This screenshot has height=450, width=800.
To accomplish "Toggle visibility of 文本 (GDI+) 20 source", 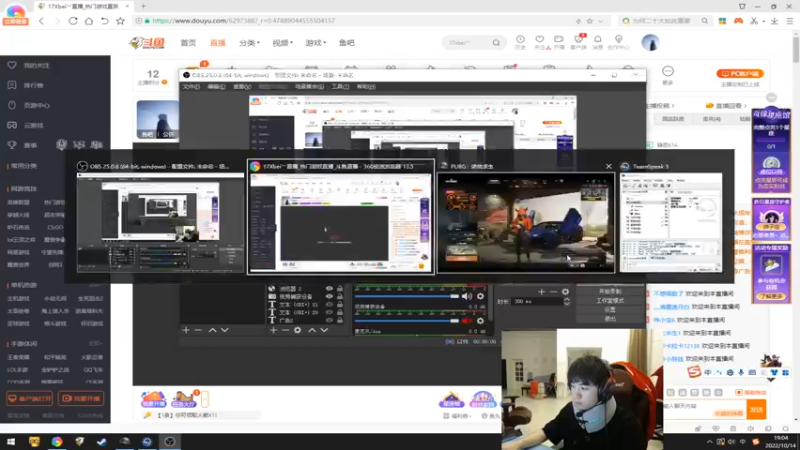I will pos(329,312).
